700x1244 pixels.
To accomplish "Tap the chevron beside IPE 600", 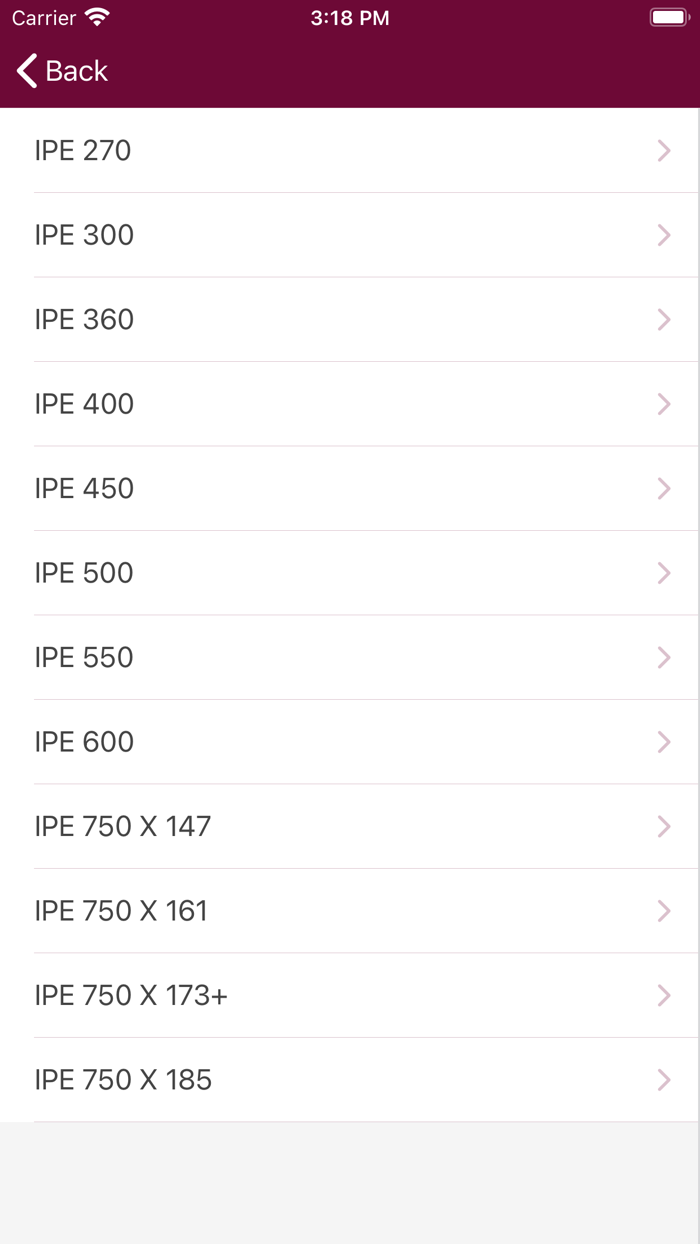I will tap(663, 741).
